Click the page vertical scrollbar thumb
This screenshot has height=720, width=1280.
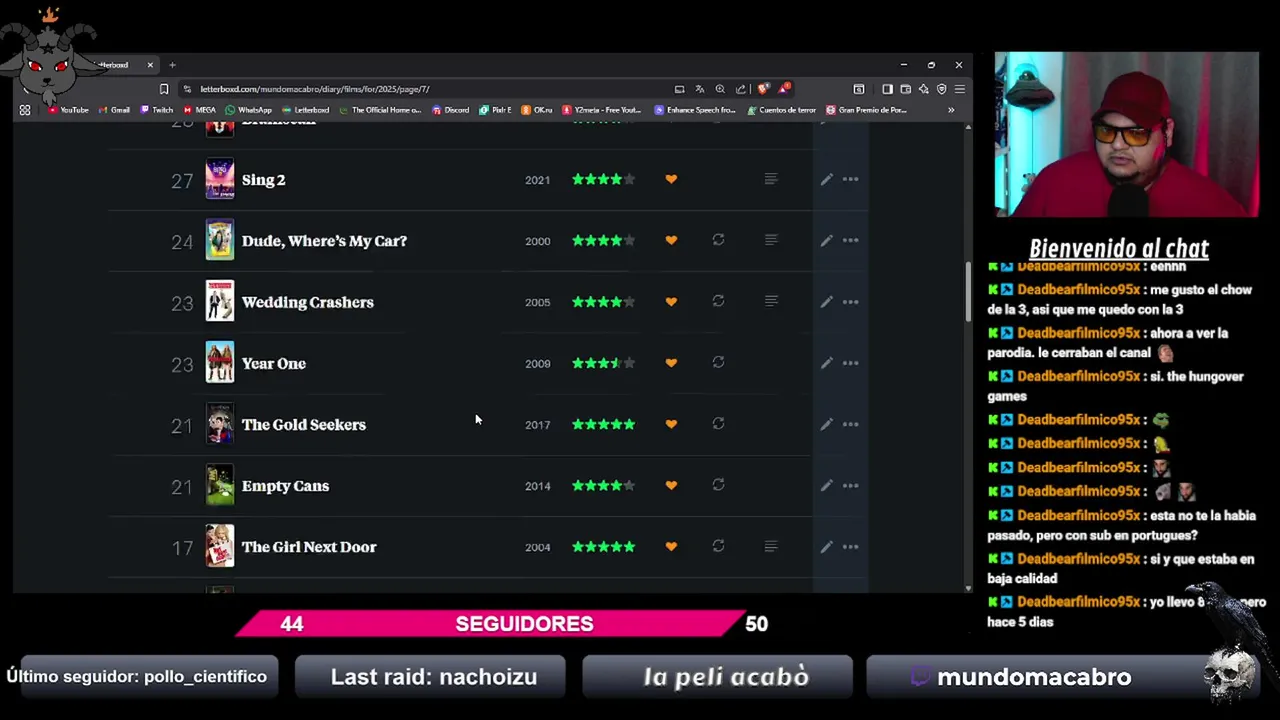[x=968, y=291]
